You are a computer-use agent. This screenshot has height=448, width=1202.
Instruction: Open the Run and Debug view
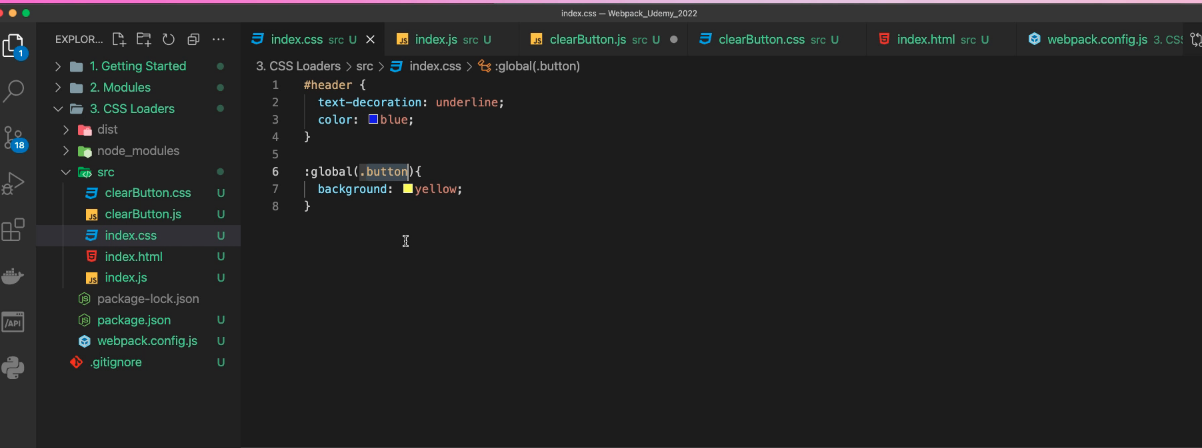pyautogui.click(x=14, y=184)
